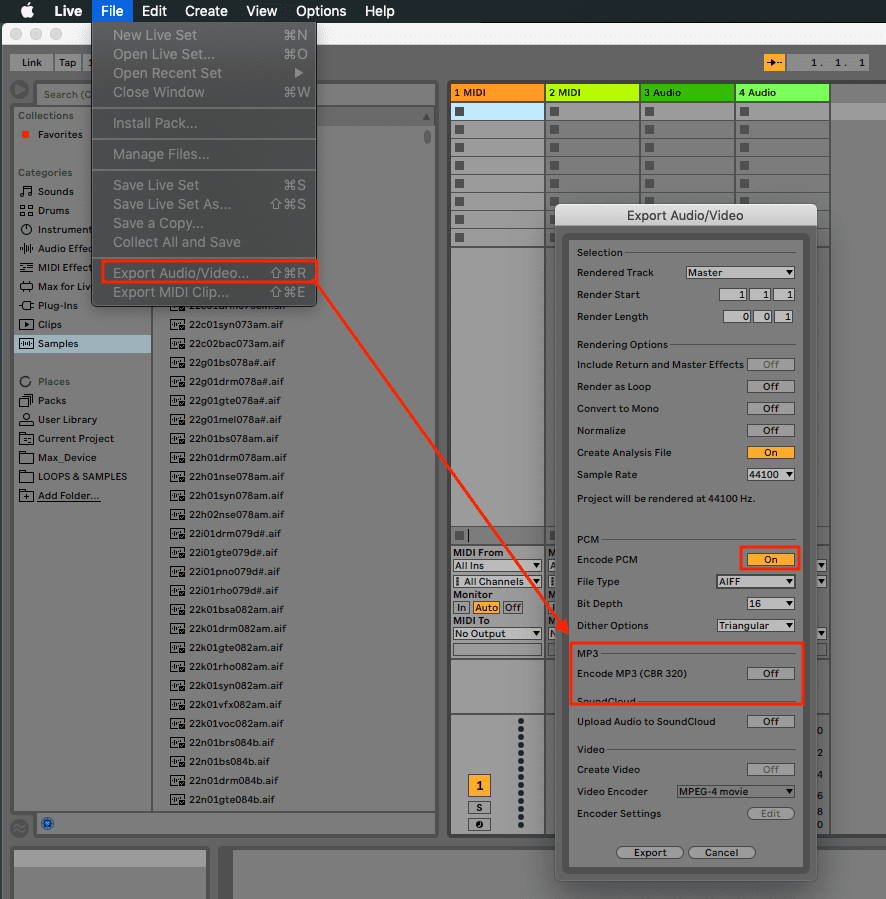Open the Sample Rate 44100 dropdown
Viewport: 886px width, 899px height.
click(x=771, y=475)
